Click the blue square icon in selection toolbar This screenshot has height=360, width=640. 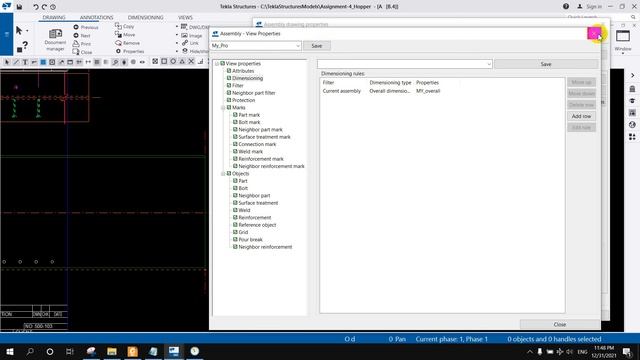click(43, 62)
